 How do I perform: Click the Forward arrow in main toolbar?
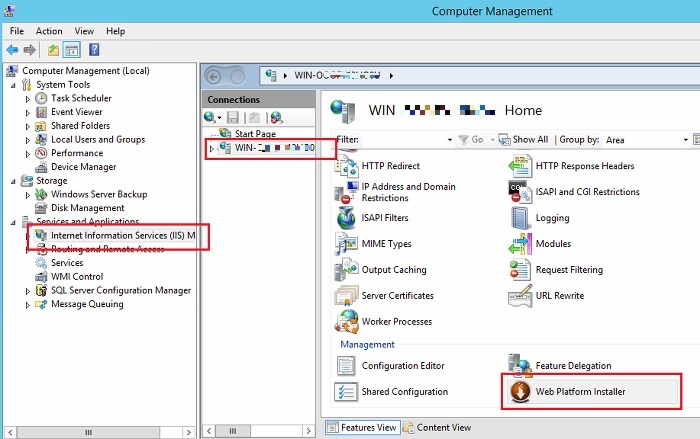click(29, 50)
